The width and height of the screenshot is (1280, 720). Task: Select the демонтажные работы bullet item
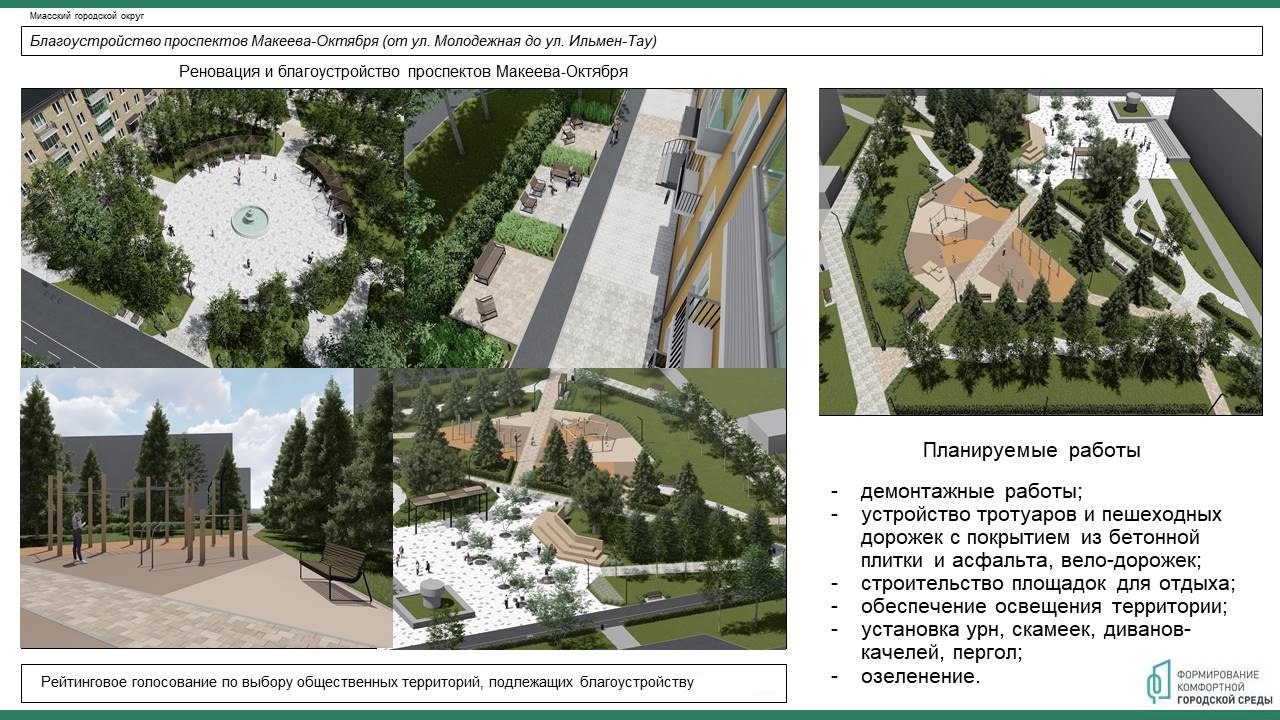pyautogui.click(x=971, y=492)
